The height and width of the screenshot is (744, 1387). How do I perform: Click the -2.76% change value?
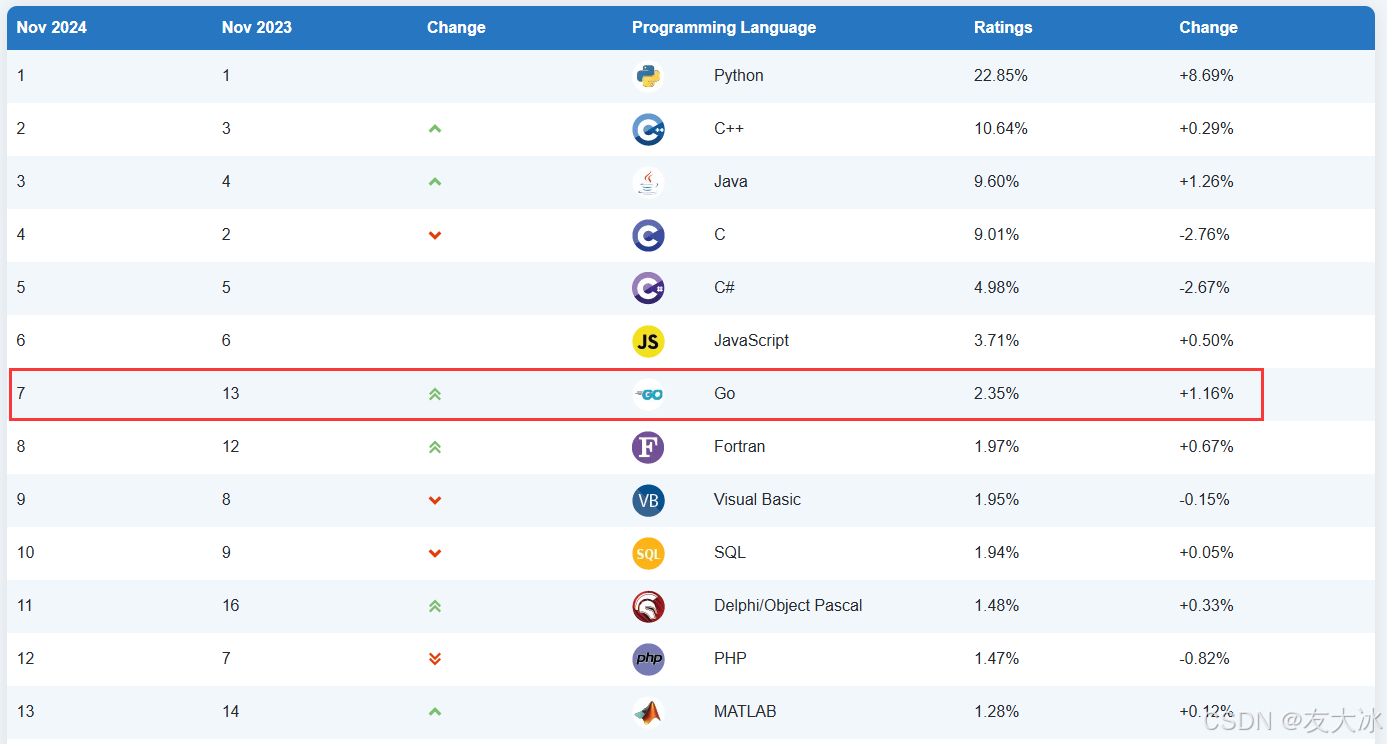click(1205, 235)
